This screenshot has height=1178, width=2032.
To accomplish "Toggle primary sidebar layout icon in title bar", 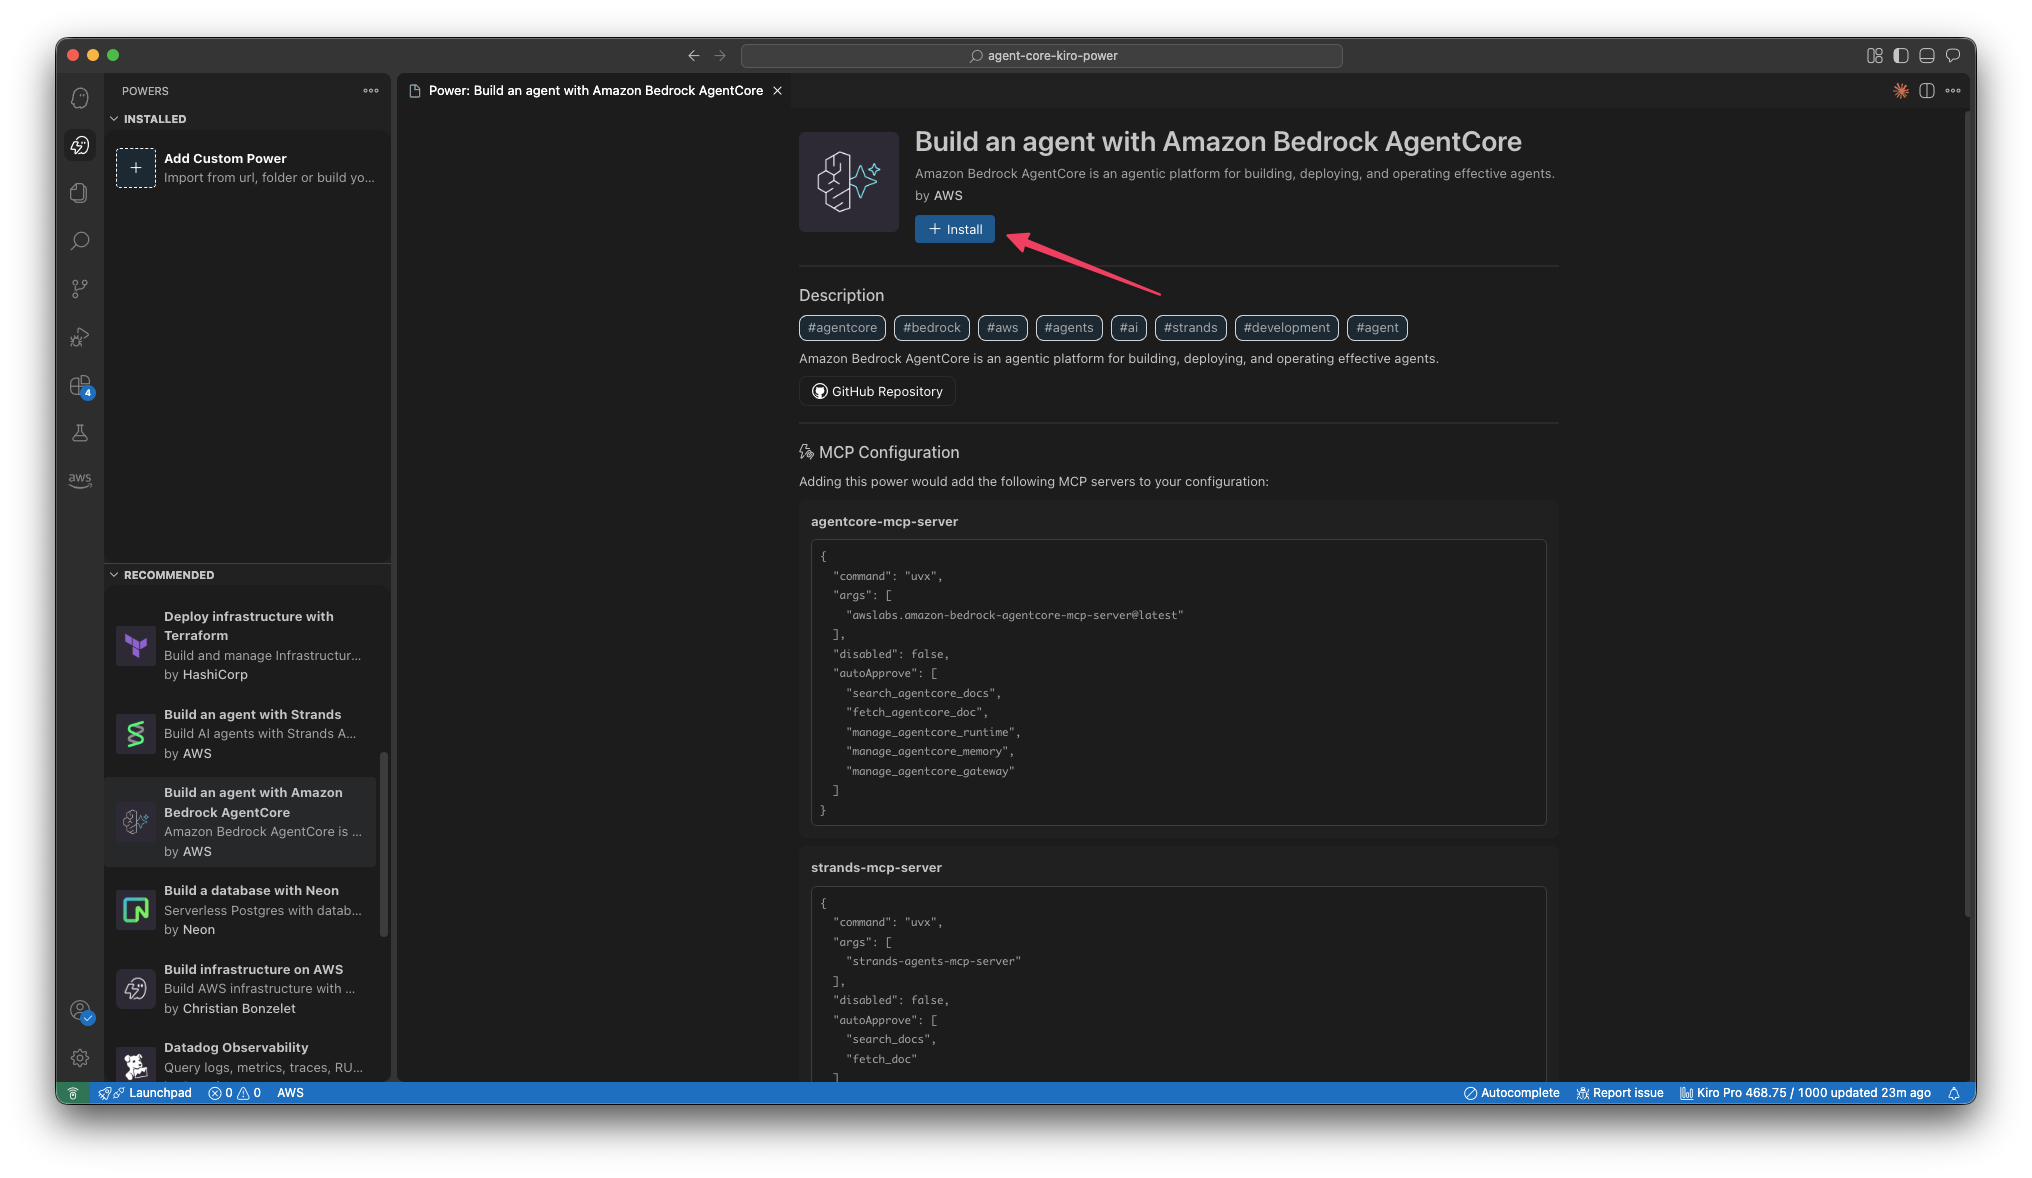I will coord(1901,56).
